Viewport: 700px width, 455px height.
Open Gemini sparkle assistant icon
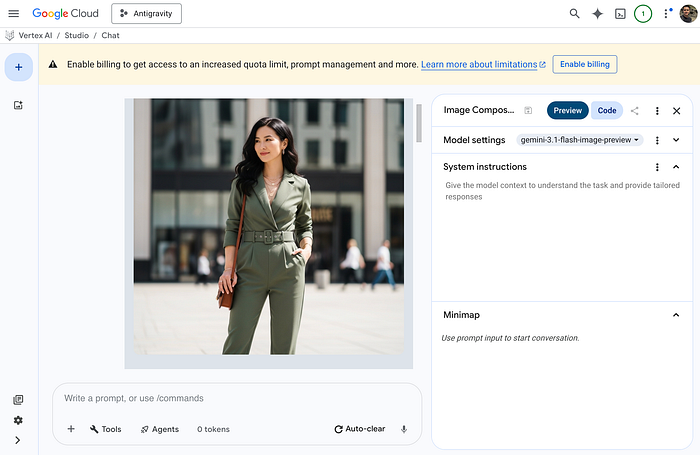click(597, 14)
